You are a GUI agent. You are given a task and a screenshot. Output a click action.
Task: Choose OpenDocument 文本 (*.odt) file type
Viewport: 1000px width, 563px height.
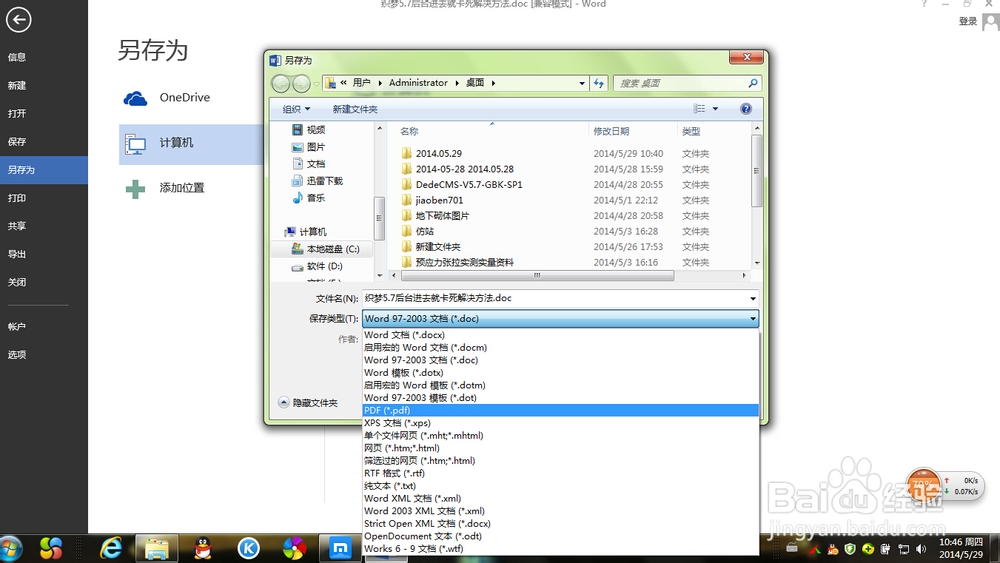pos(561,536)
